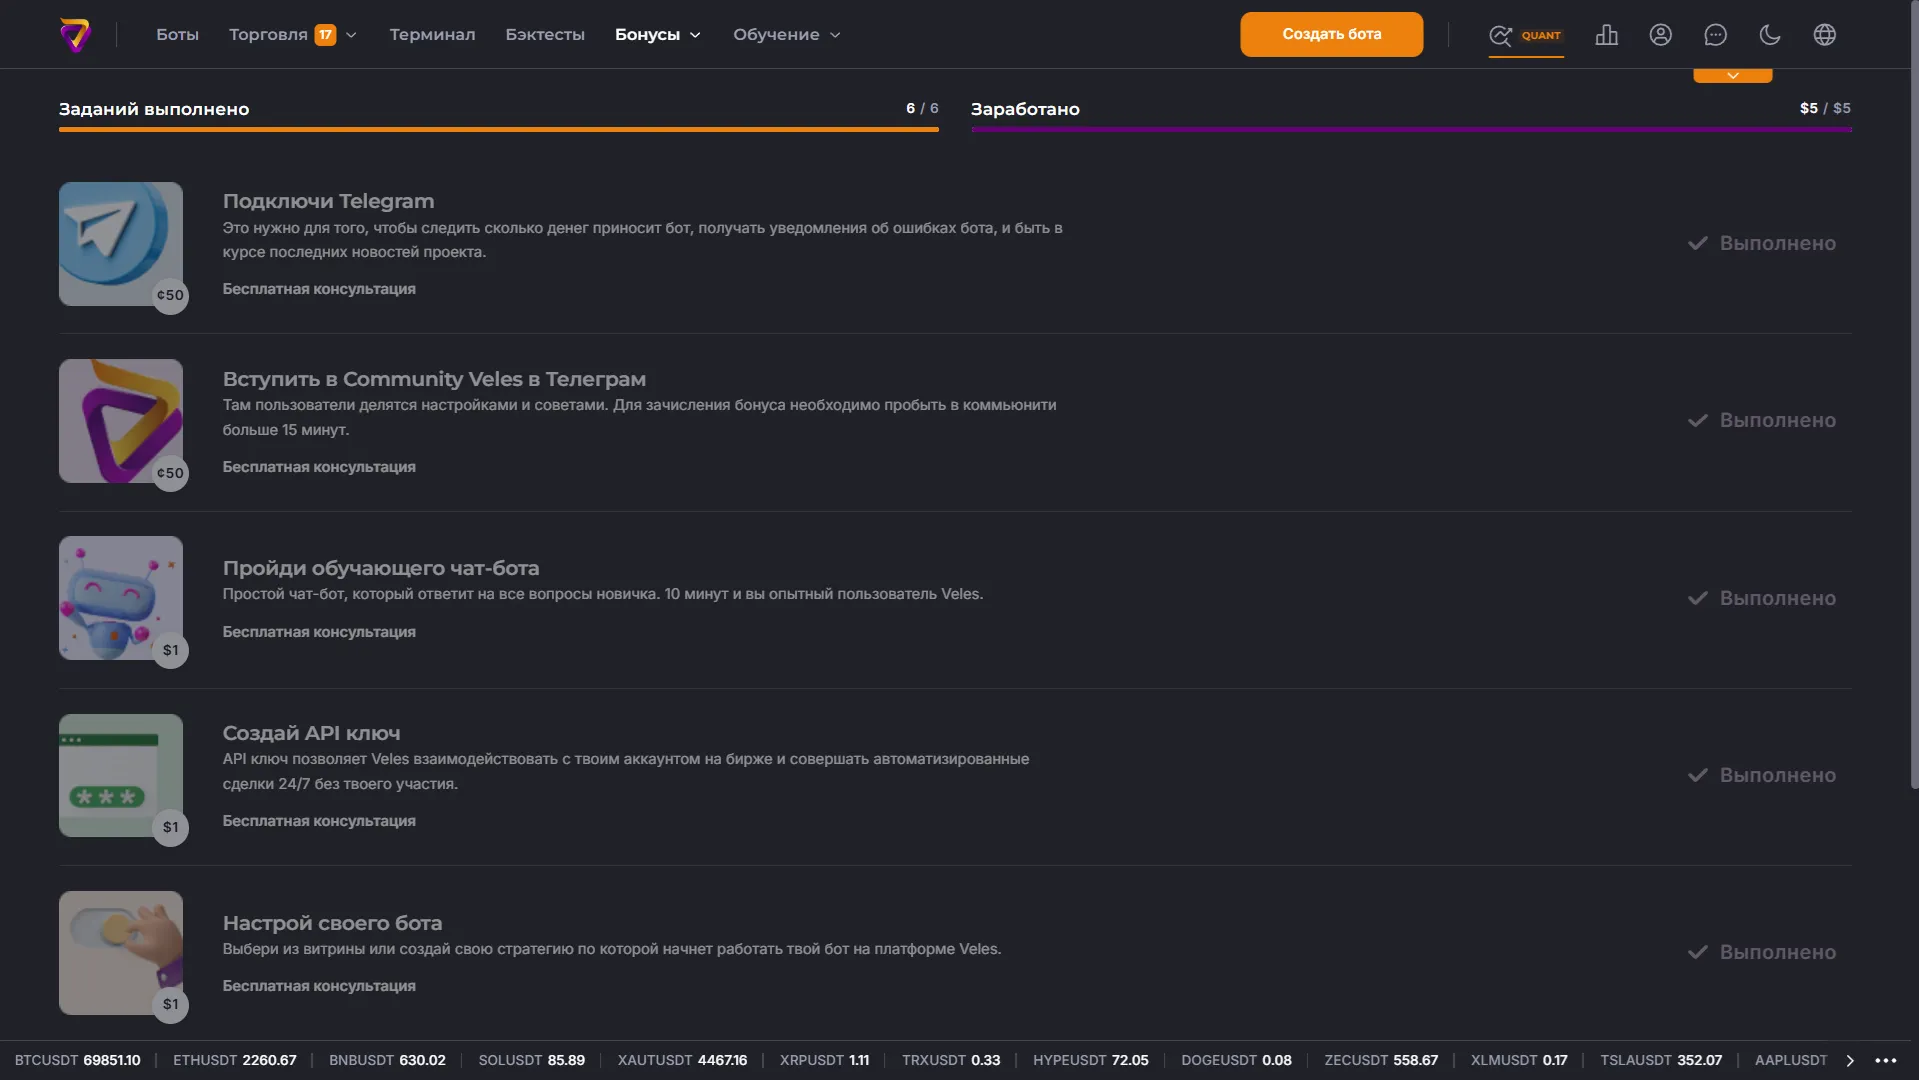1919x1080 pixels.
Task: Click the Создай API ключ title
Action: [x=311, y=733]
